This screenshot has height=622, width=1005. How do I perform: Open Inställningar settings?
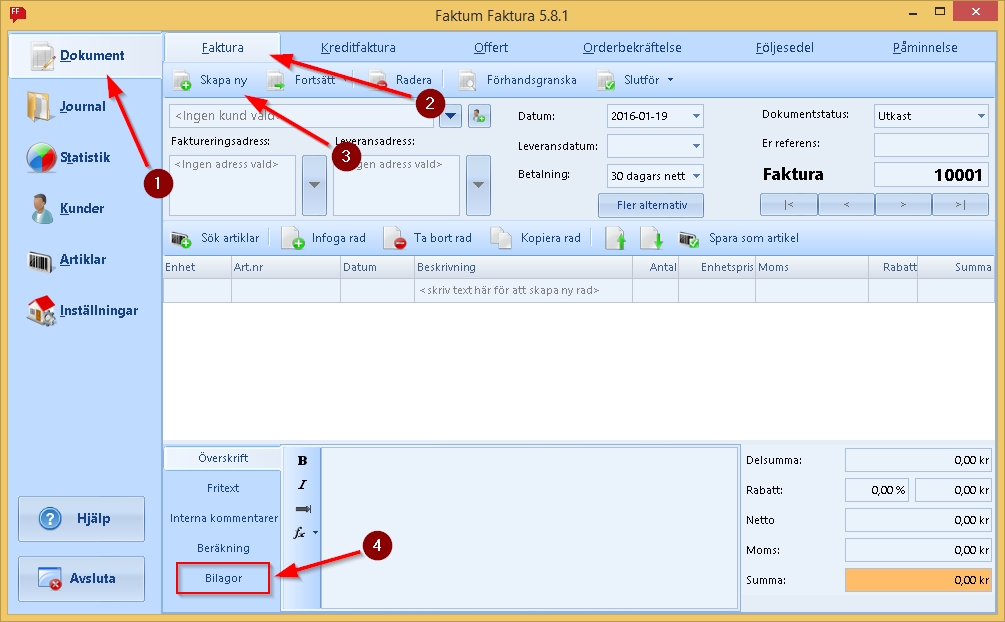pos(82,310)
